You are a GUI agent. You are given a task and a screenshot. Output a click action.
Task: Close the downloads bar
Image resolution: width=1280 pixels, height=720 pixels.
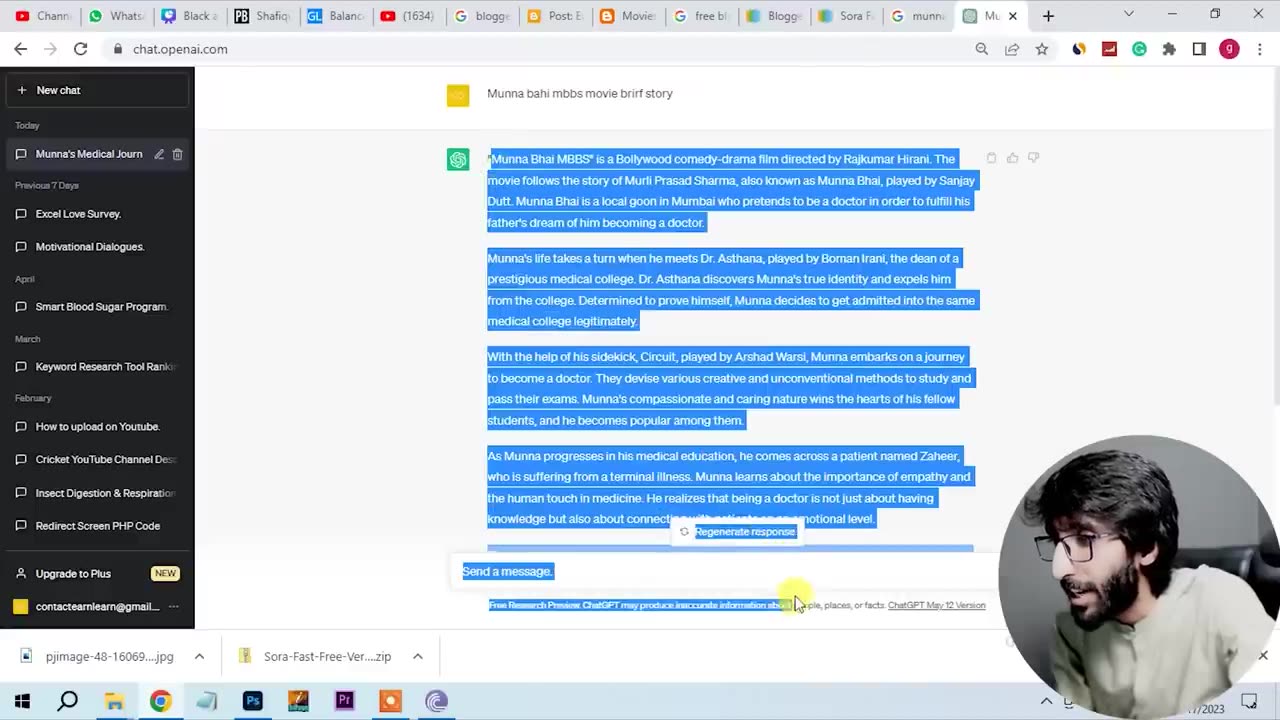coord(1263,656)
